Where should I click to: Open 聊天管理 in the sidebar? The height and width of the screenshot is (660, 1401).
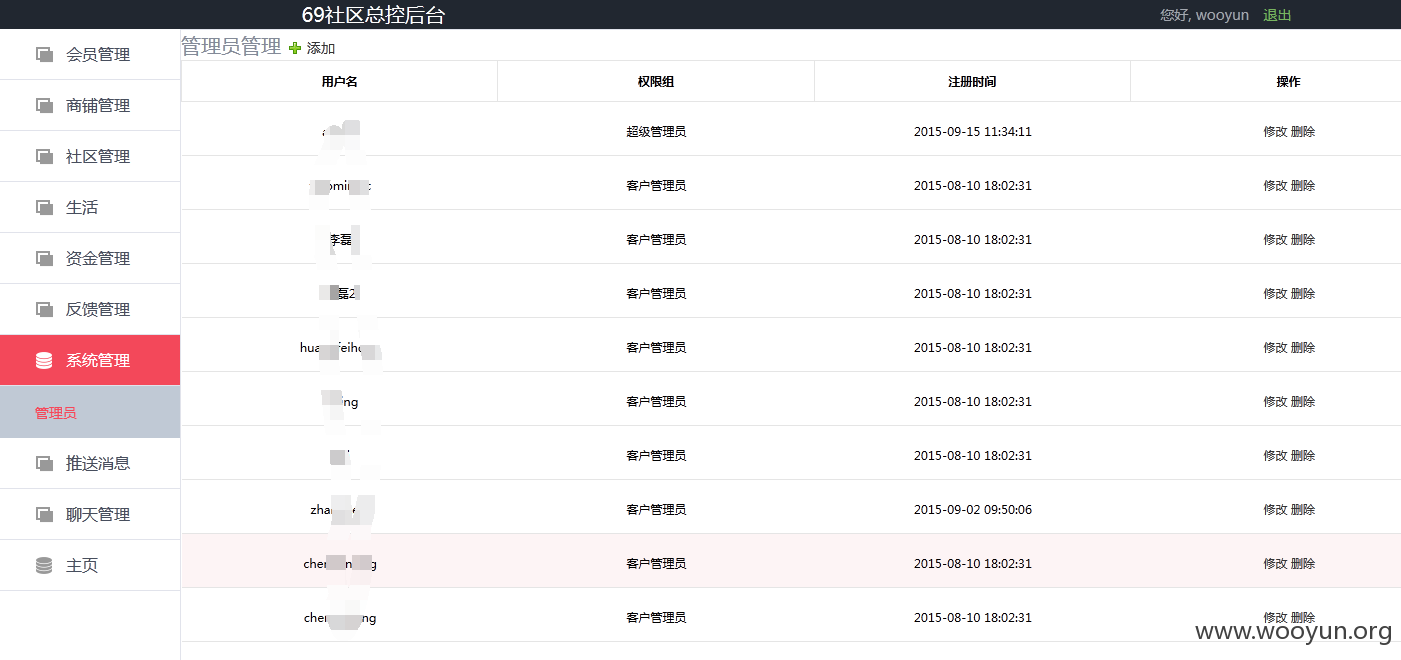90,514
